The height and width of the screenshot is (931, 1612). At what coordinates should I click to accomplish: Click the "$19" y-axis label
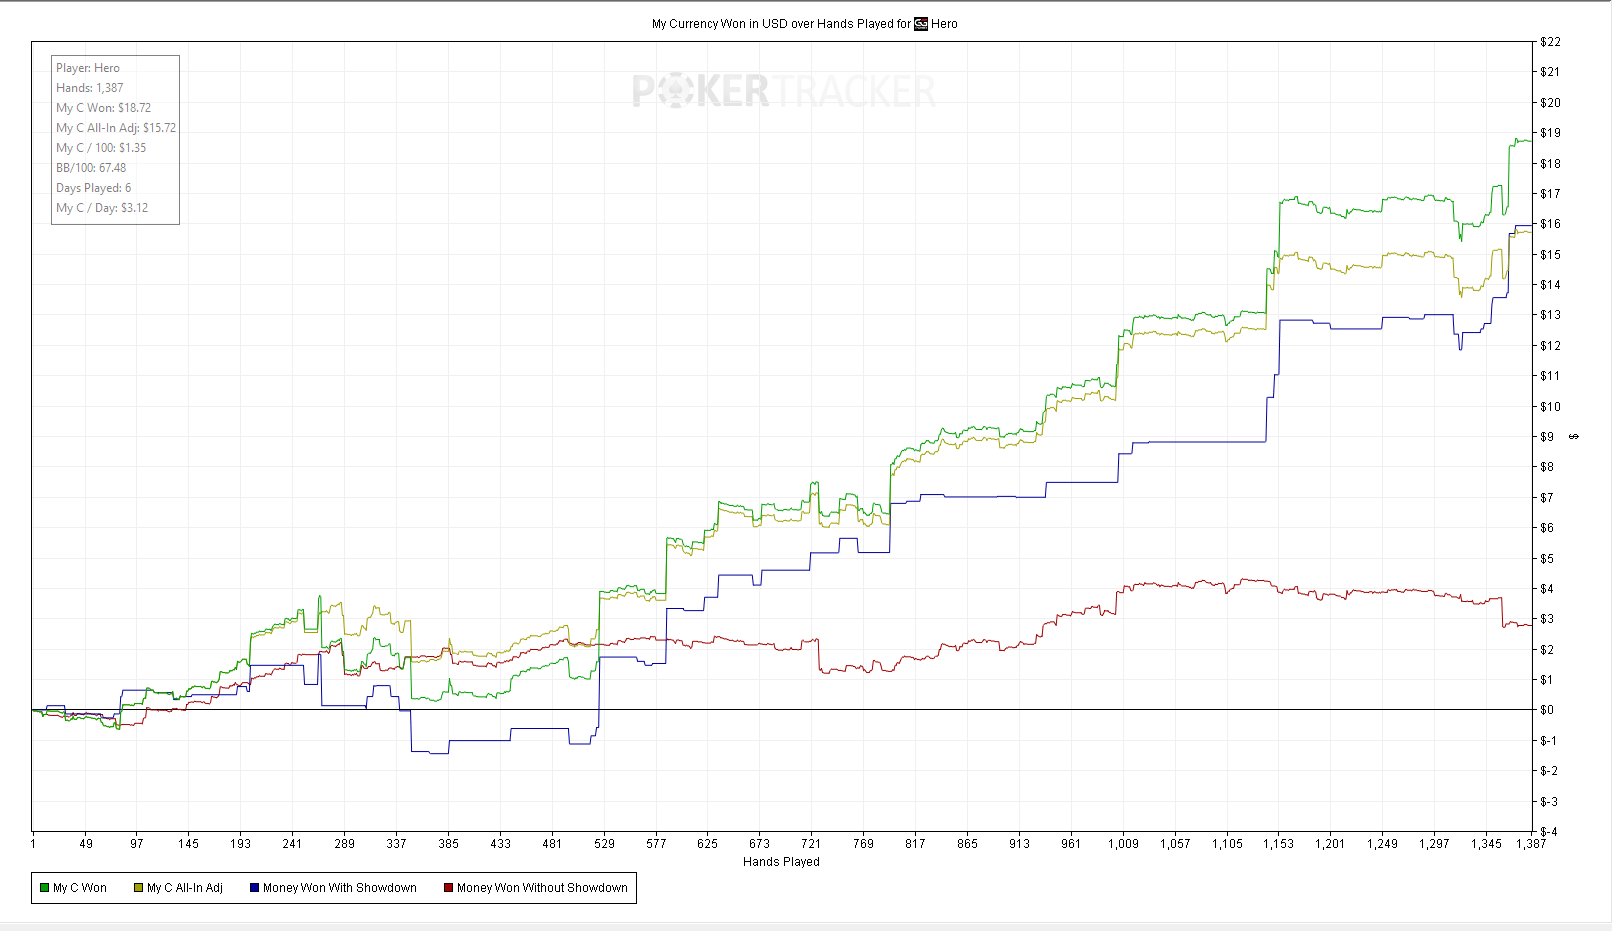click(x=1550, y=133)
